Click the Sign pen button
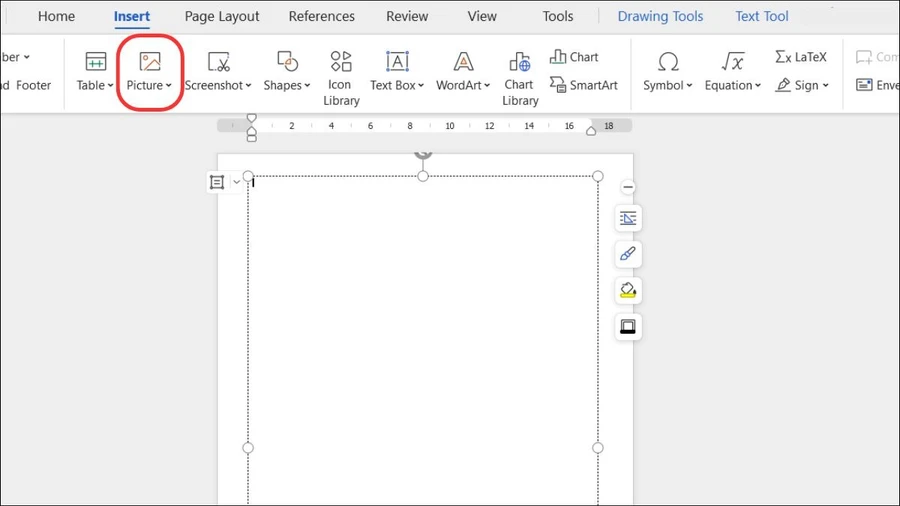The width and height of the screenshot is (900, 506). (802, 85)
